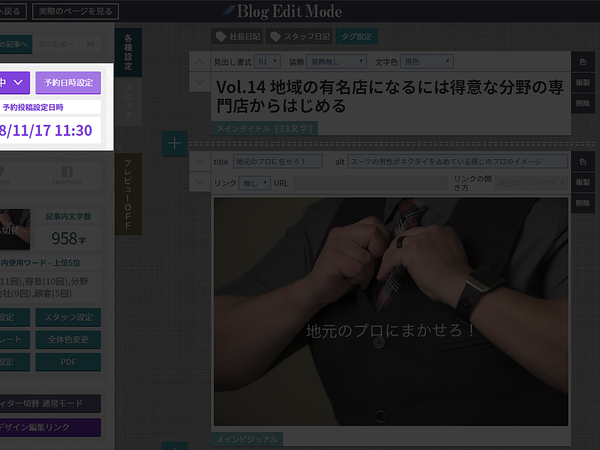Open the 予約日時設定 scheduling button

click(68, 83)
